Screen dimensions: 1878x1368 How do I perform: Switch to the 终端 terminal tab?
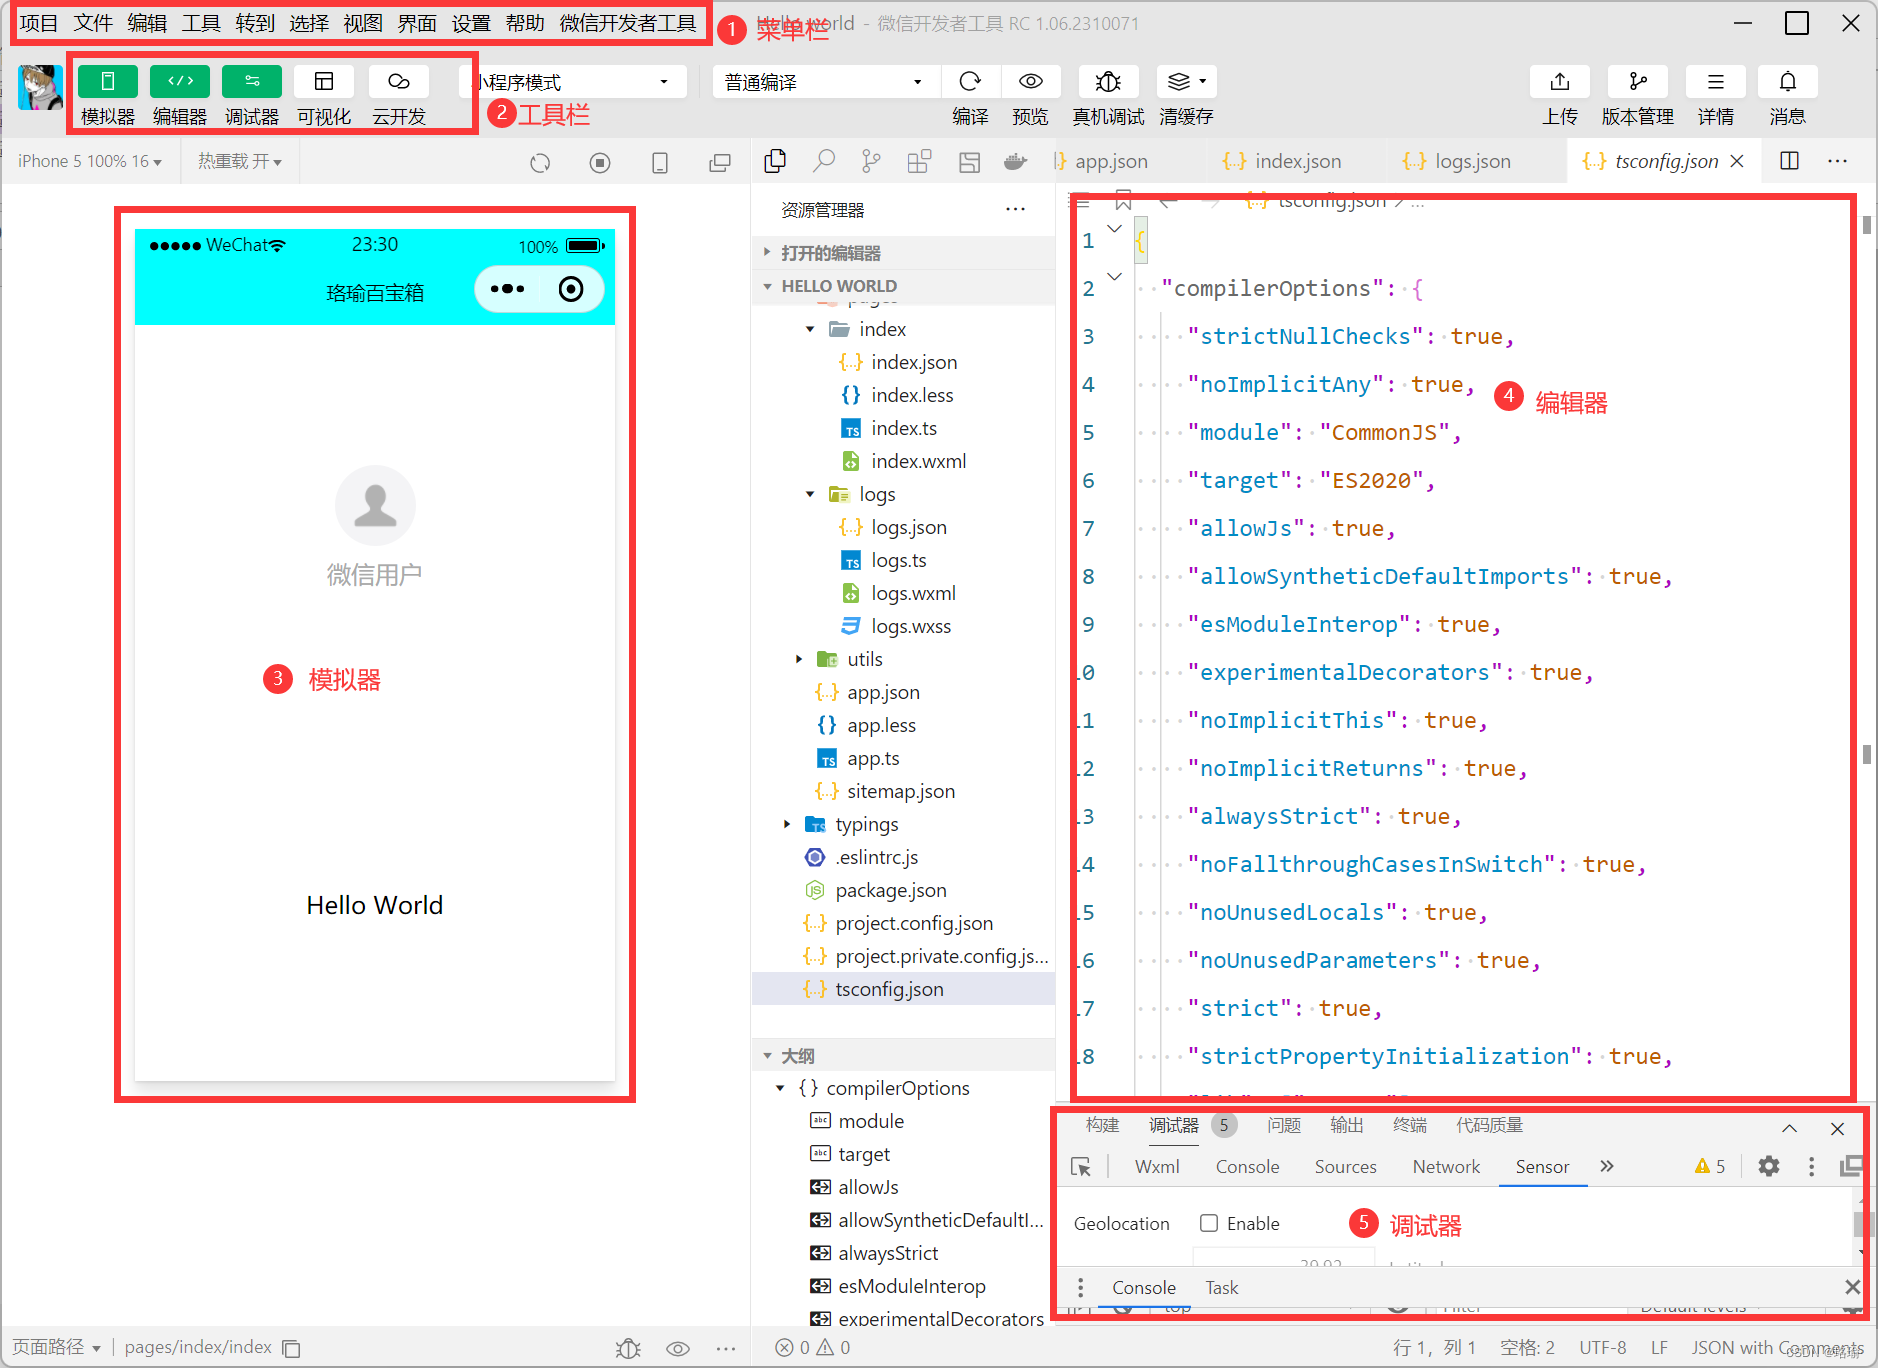(1410, 1125)
